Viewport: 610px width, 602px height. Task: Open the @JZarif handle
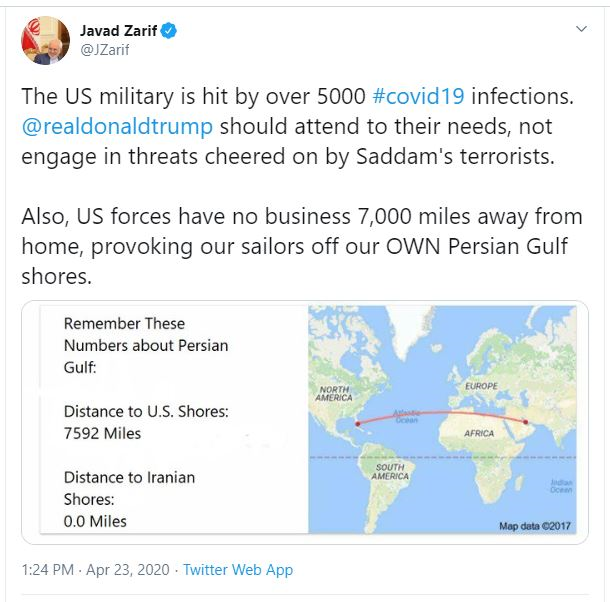[x=105, y=50]
